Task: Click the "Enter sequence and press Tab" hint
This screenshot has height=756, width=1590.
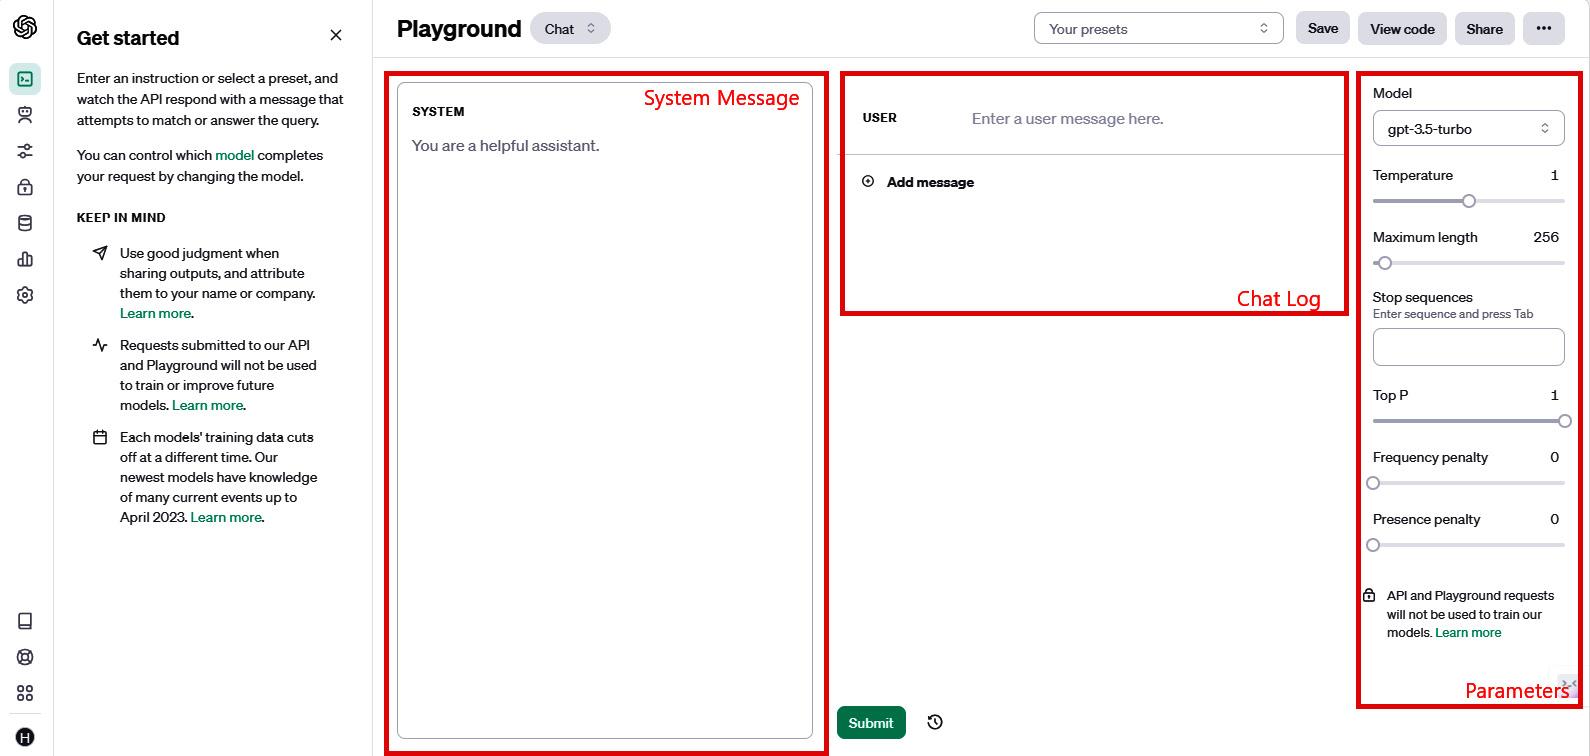Action: click(1453, 314)
